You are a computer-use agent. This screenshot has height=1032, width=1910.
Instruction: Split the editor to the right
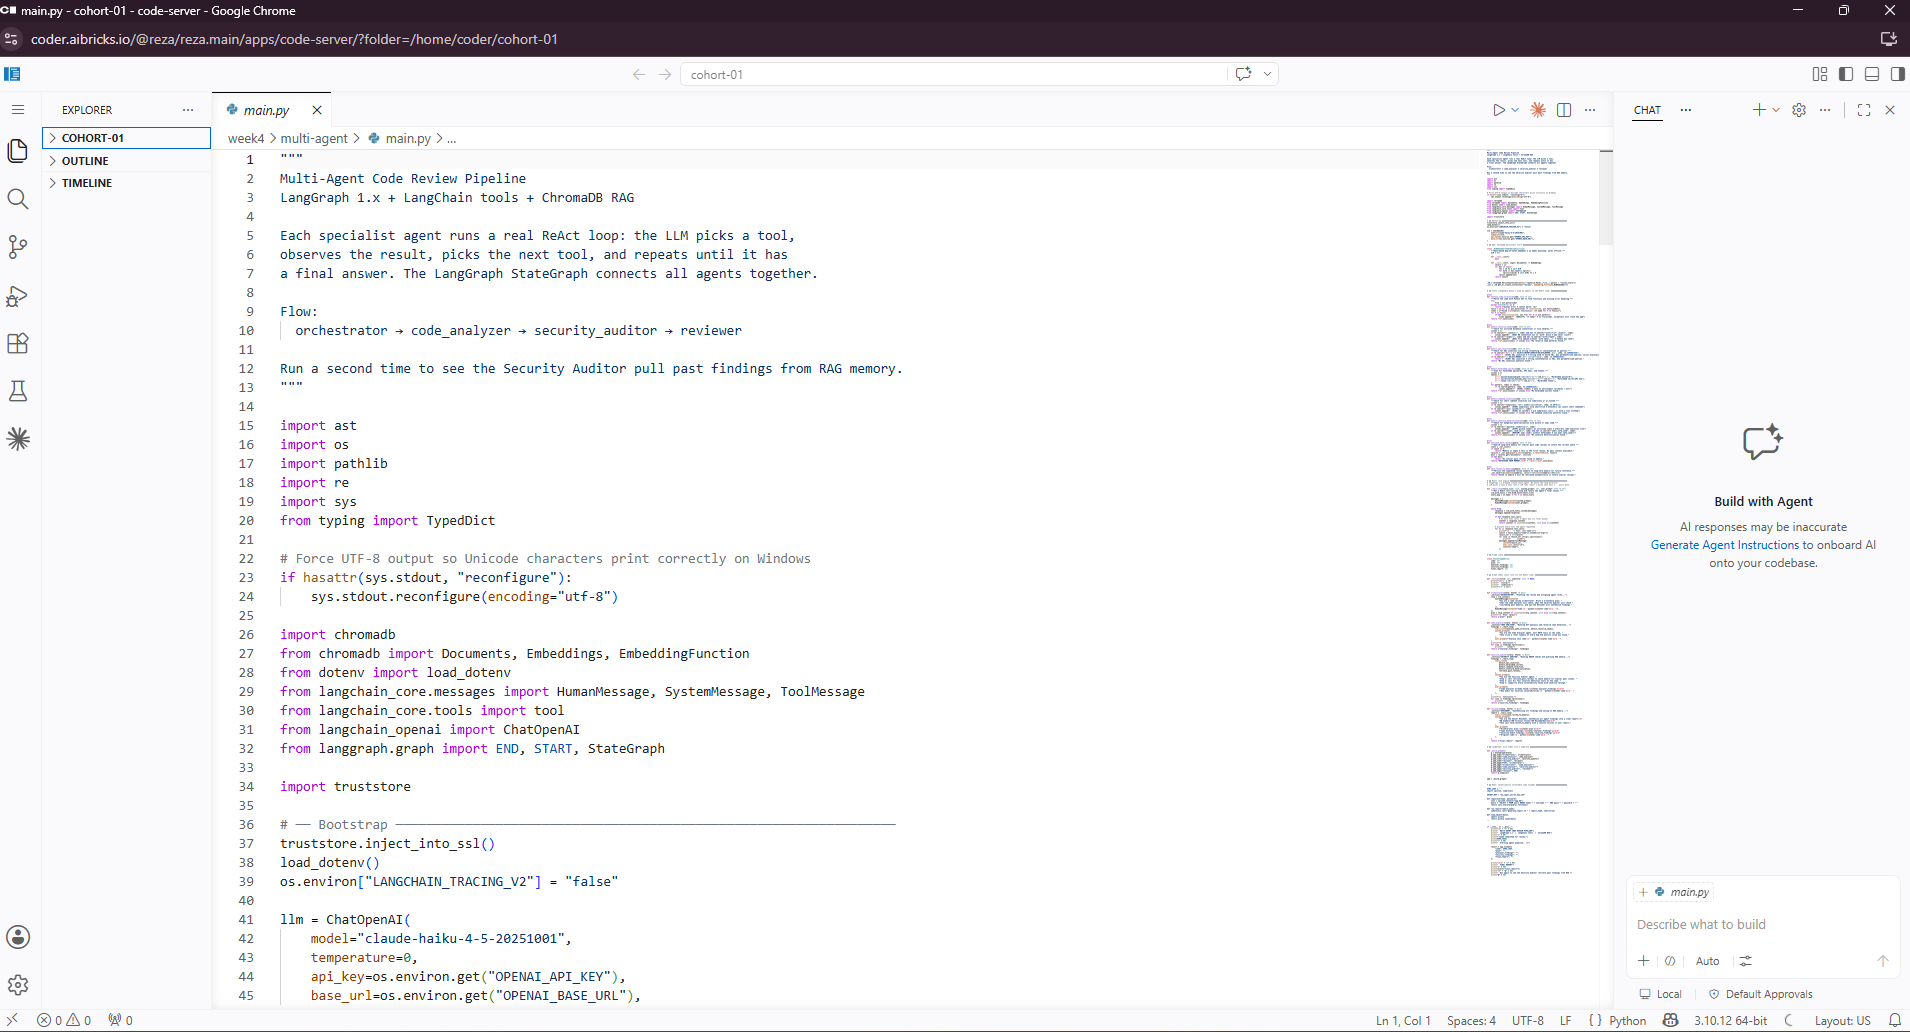1564,110
